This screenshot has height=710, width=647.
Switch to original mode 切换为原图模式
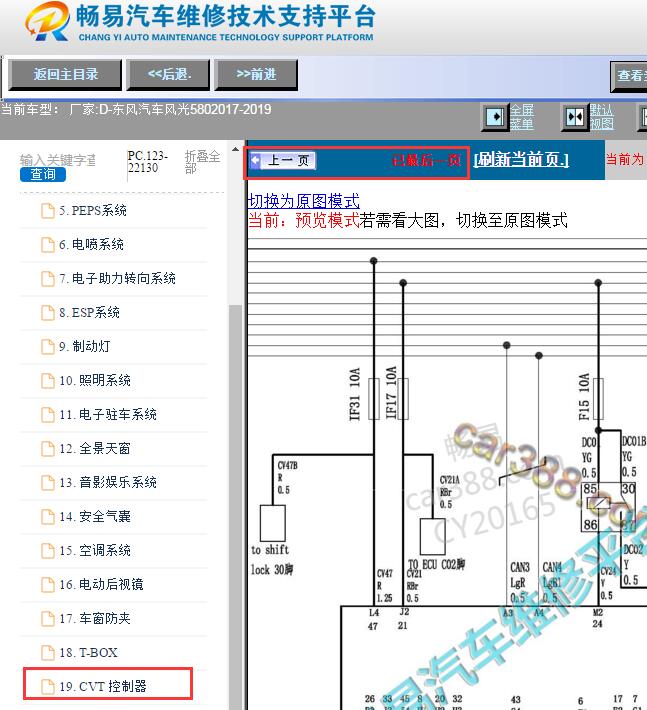(x=304, y=201)
